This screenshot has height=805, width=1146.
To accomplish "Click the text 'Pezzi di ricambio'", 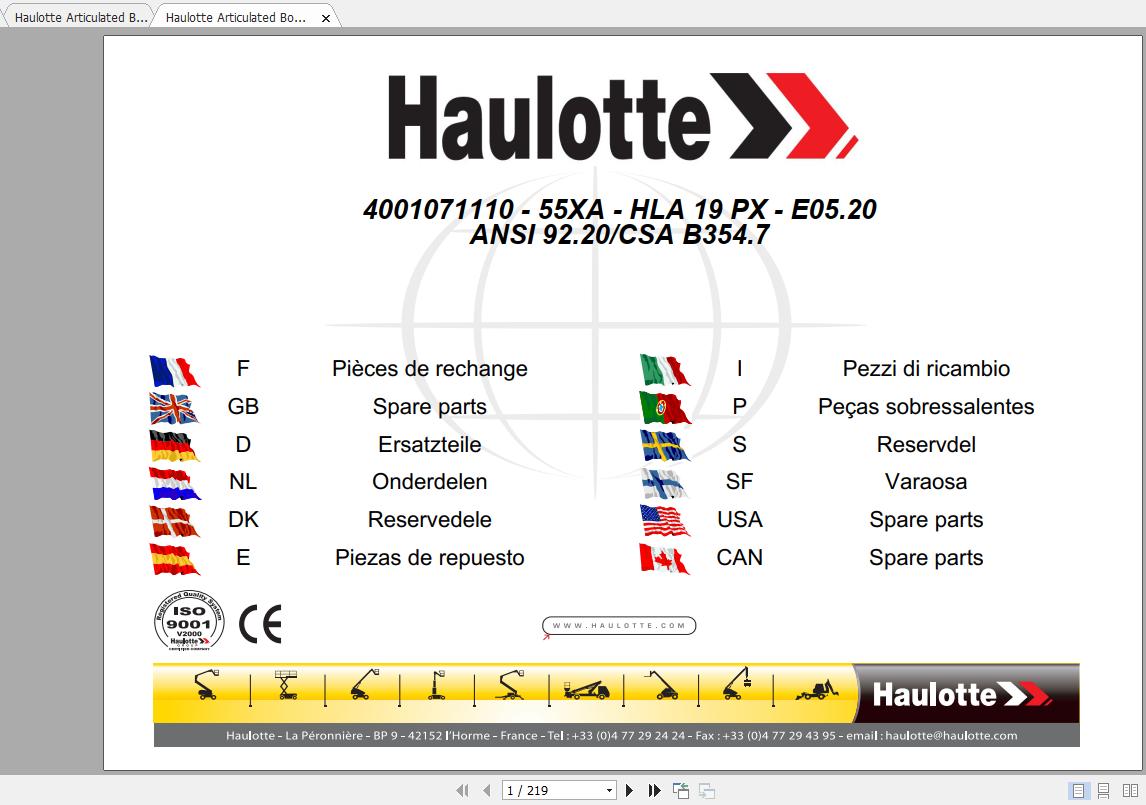I will coord(926,369).
